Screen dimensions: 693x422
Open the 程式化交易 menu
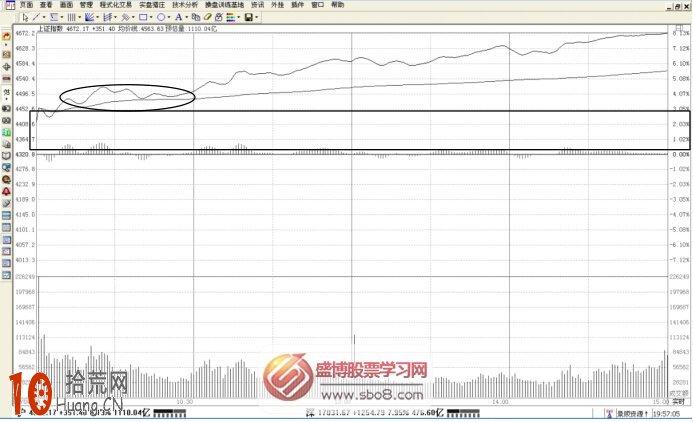tap(116, 5)
